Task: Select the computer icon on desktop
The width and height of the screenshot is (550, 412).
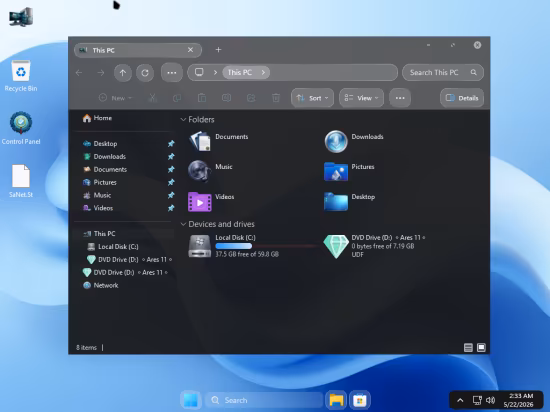Action: (x=21, y=17)
